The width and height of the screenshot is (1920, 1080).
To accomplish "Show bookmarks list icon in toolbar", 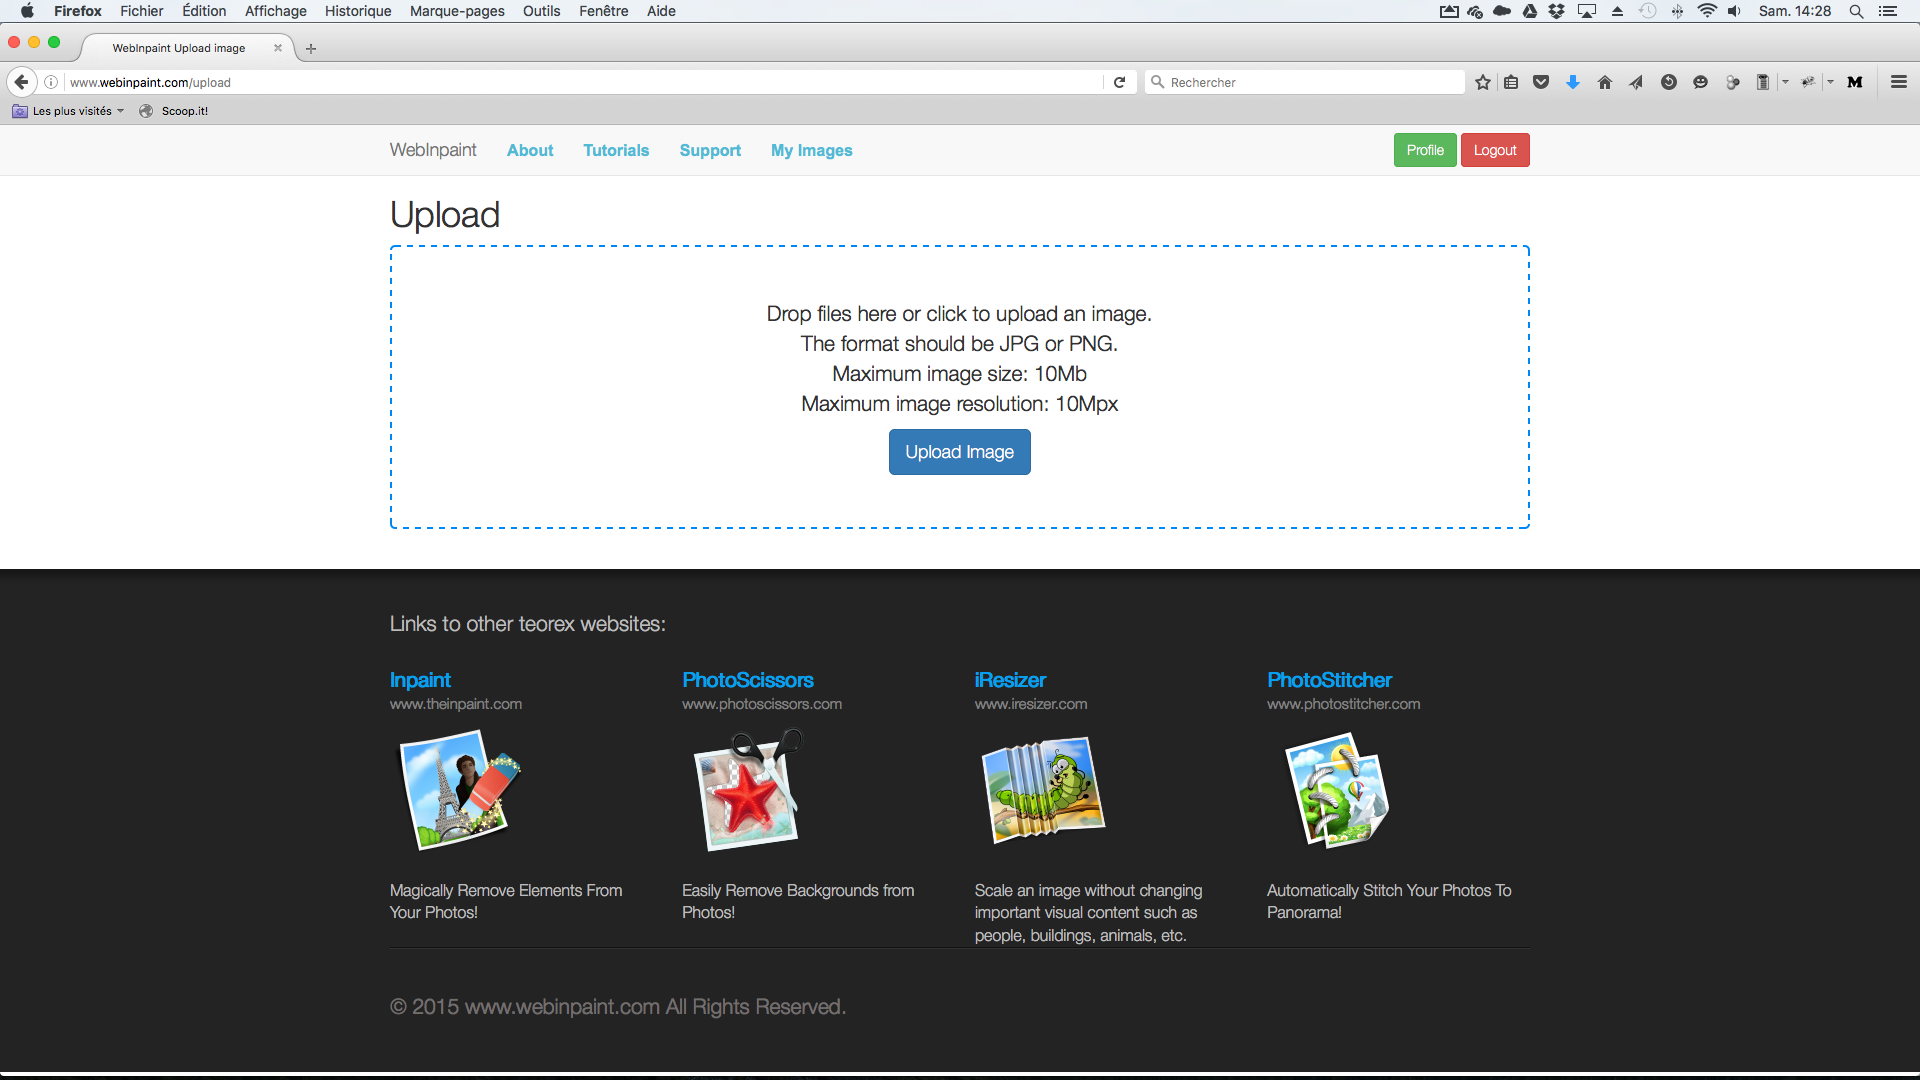I will tap(1511, 82).
